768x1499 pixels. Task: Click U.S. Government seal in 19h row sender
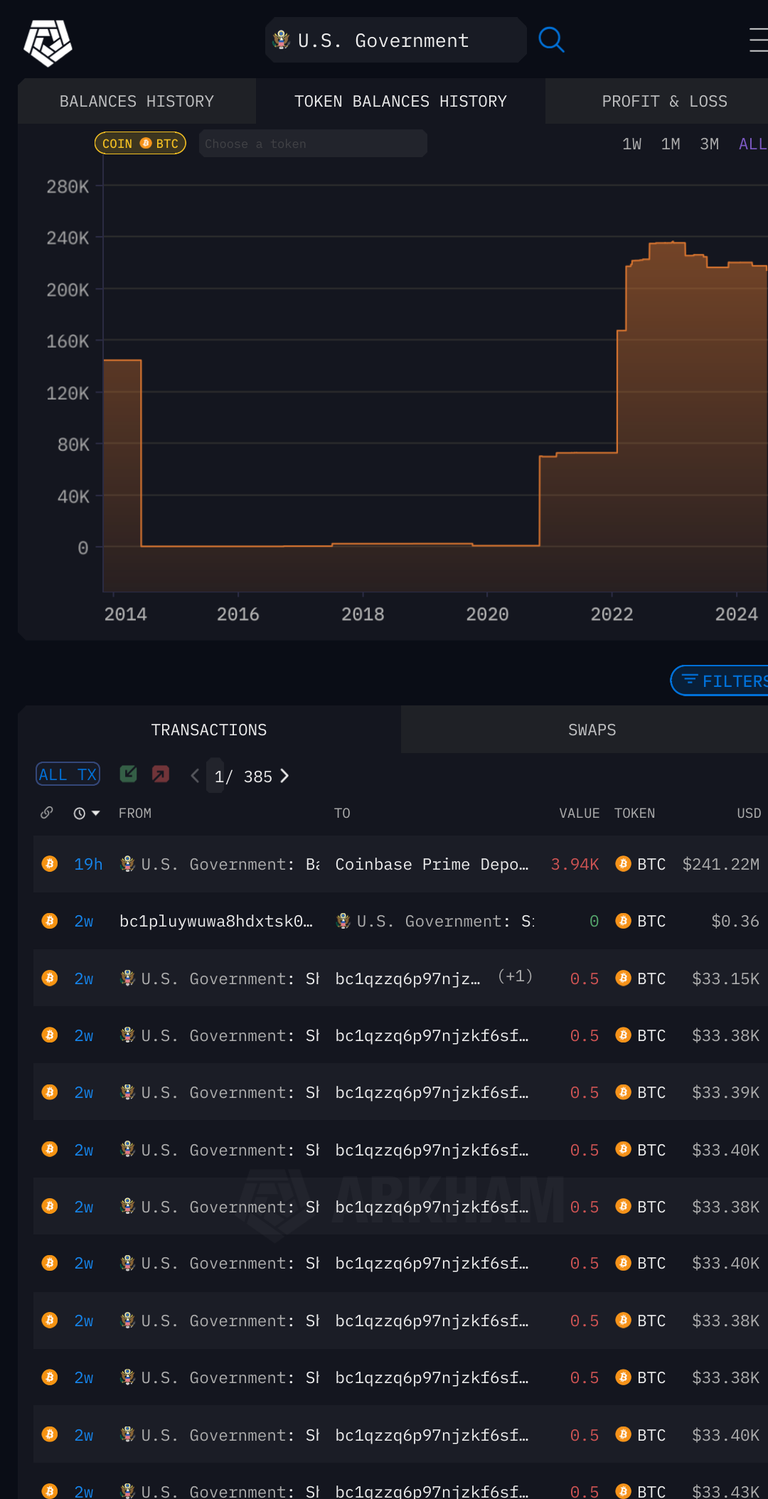point(128,864)
